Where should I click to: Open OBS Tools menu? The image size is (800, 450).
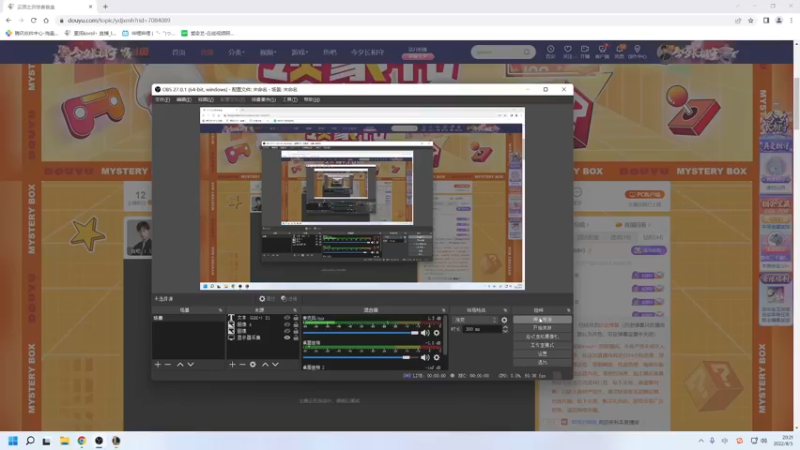tap(290, 99)
